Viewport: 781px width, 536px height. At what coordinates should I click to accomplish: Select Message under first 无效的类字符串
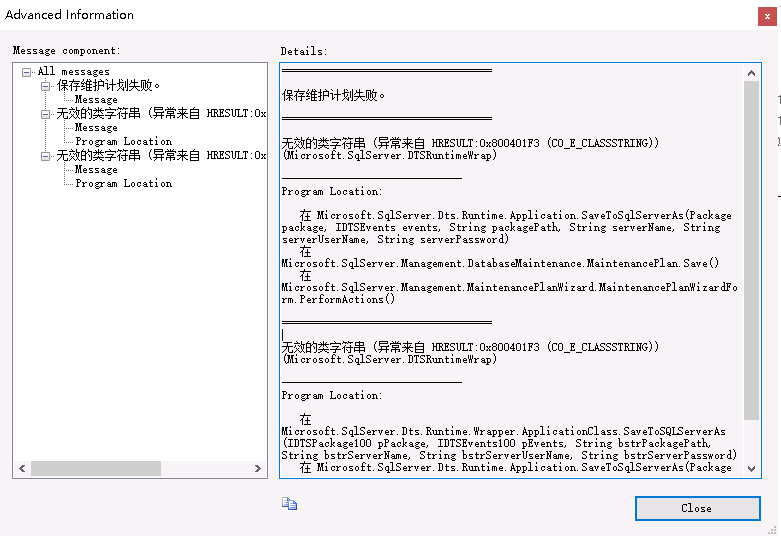tap(96, 128)
